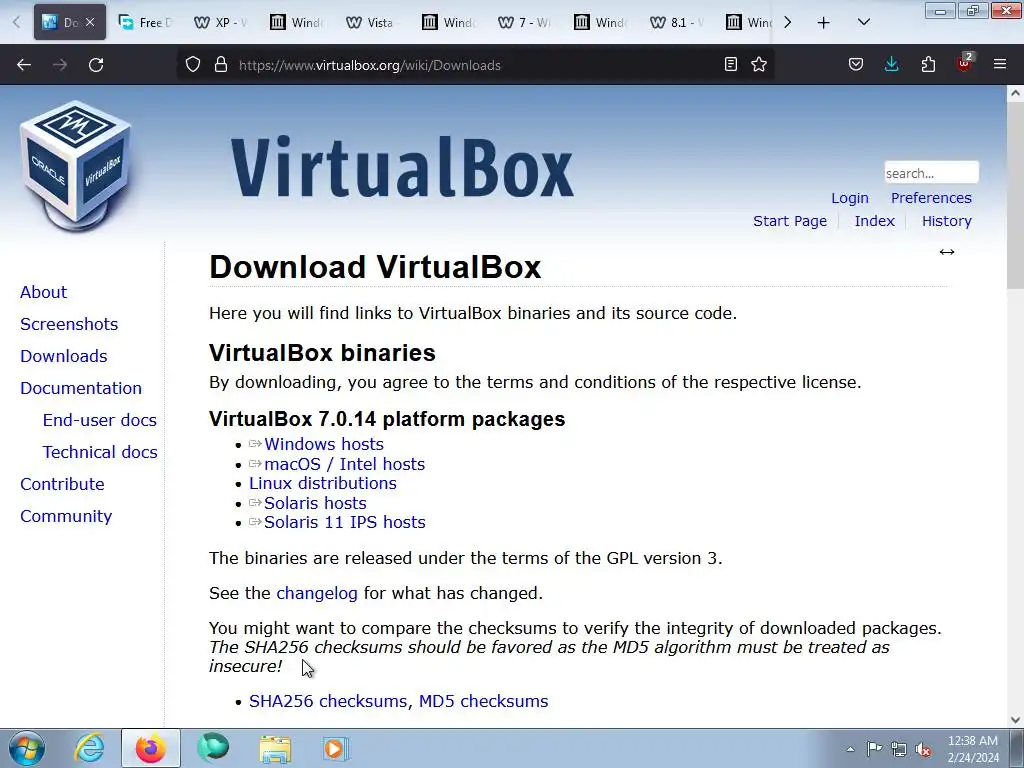Screen dimensions: 1024x768
Task: Open the Preferences link
Action: (931, 198)
